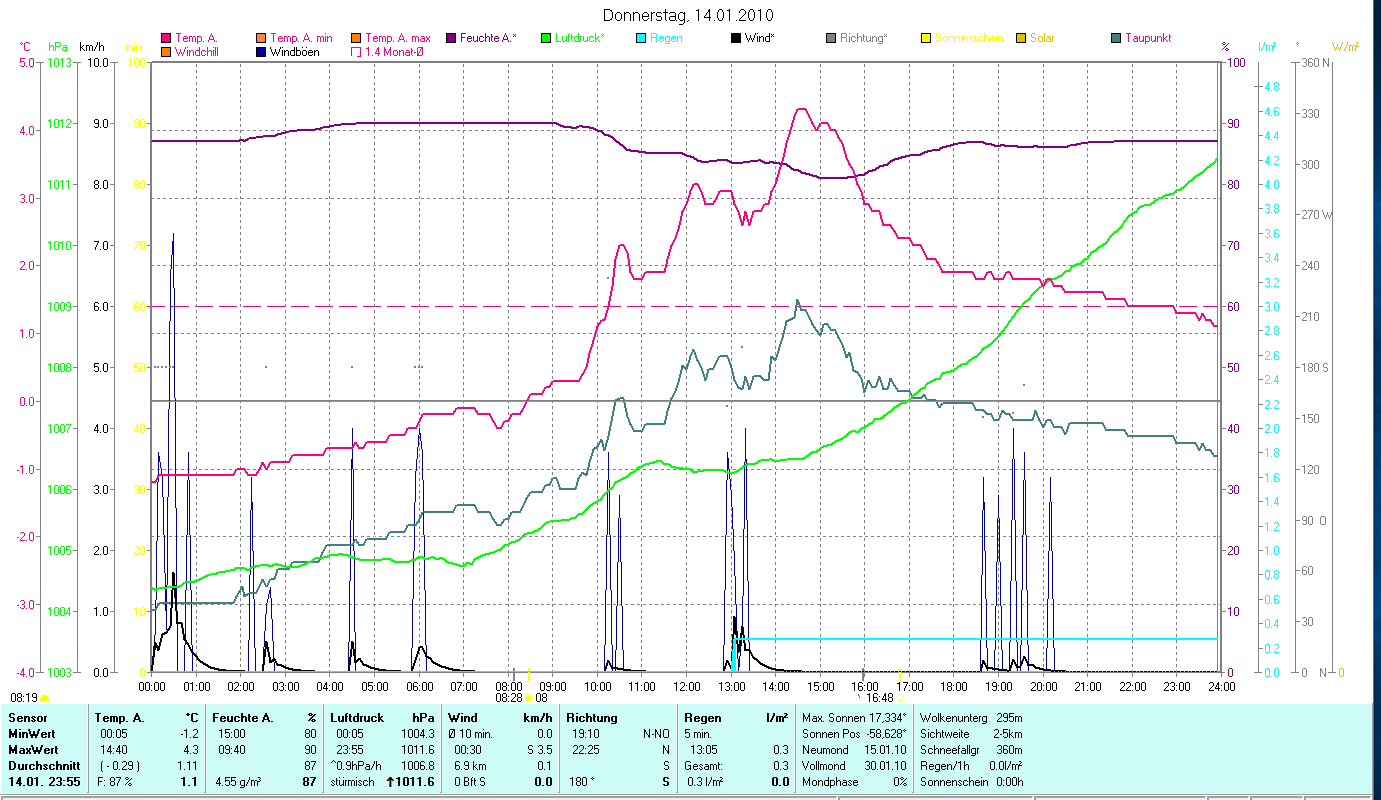
Task: Click the wind direction value 180 °
Action: point(582,782)
